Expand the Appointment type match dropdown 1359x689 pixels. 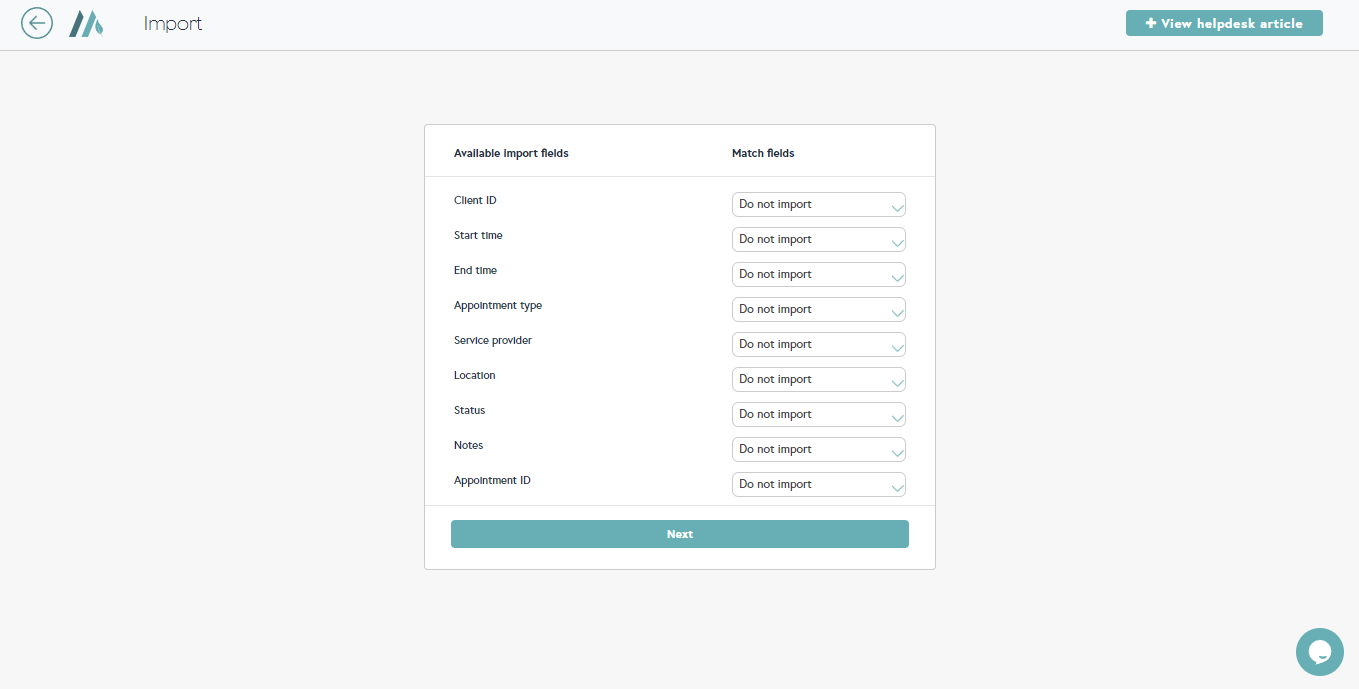[x=818, y=310]
